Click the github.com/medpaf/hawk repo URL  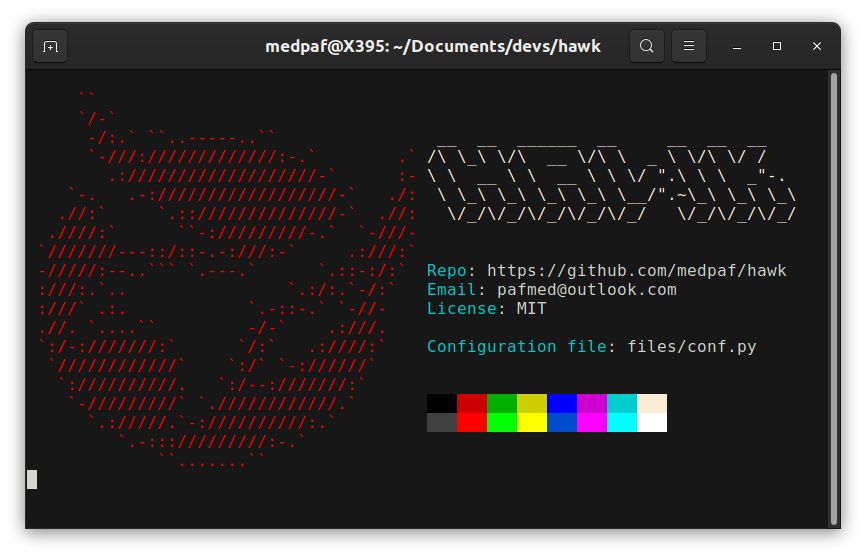(x=636, y=271)
